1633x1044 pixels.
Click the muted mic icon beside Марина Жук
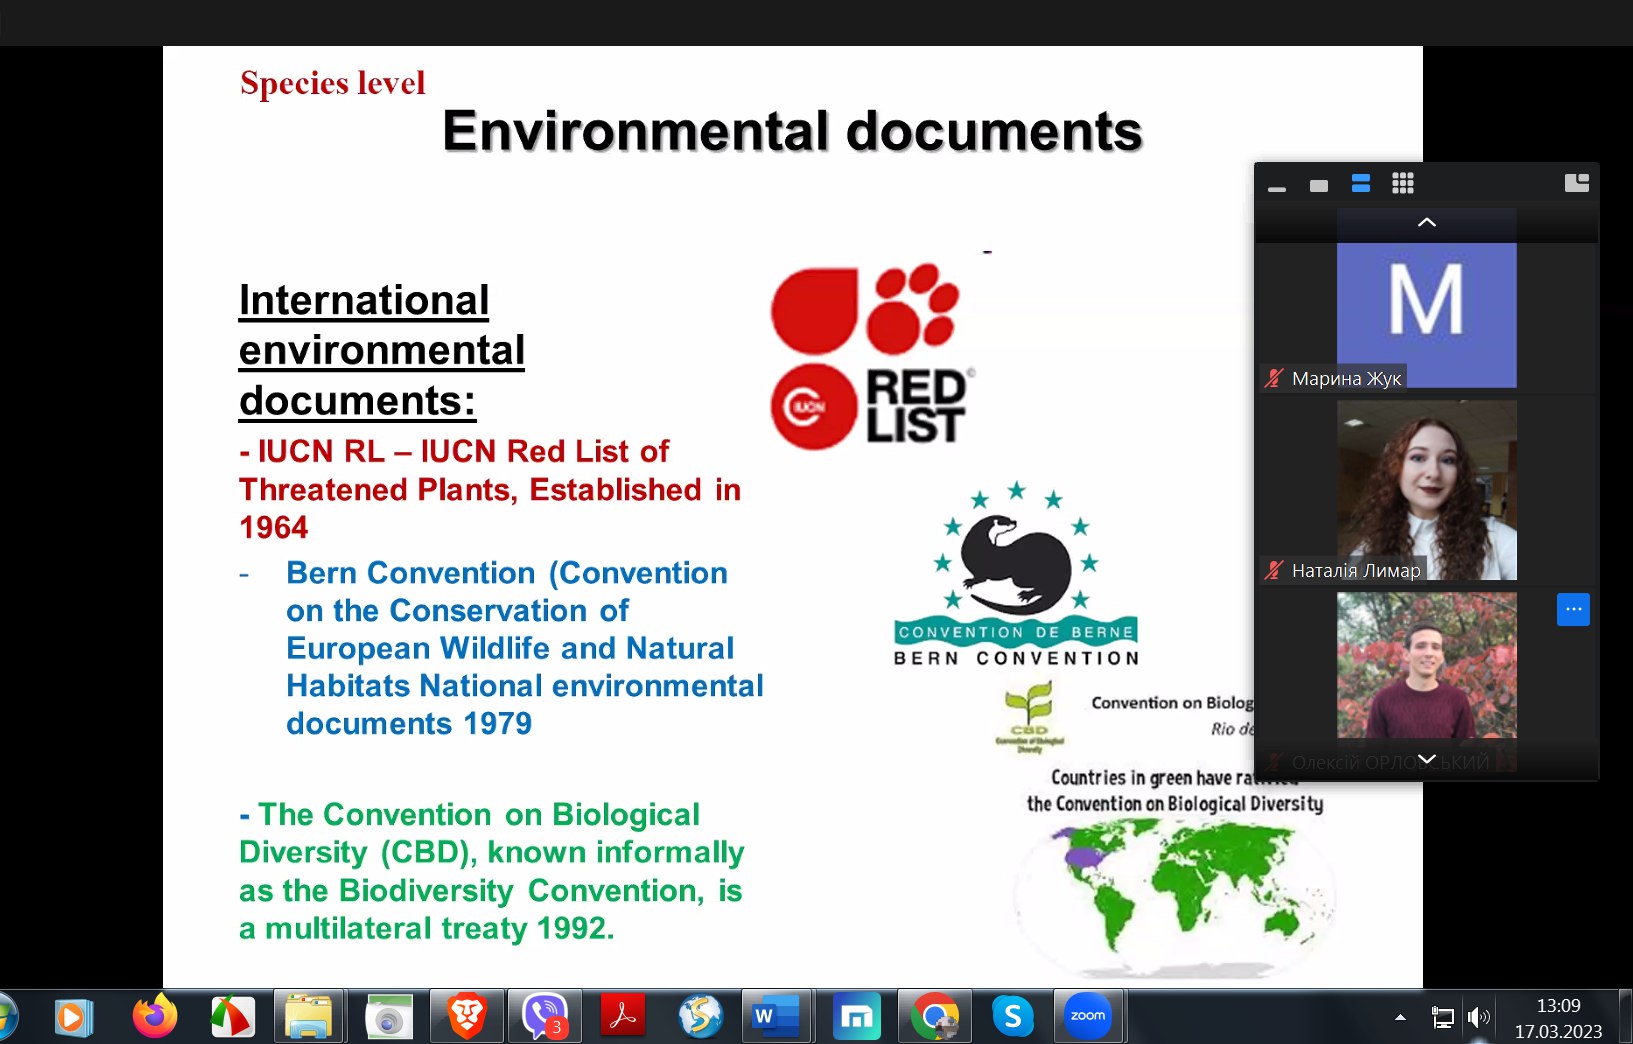[x=1274, y=378]
